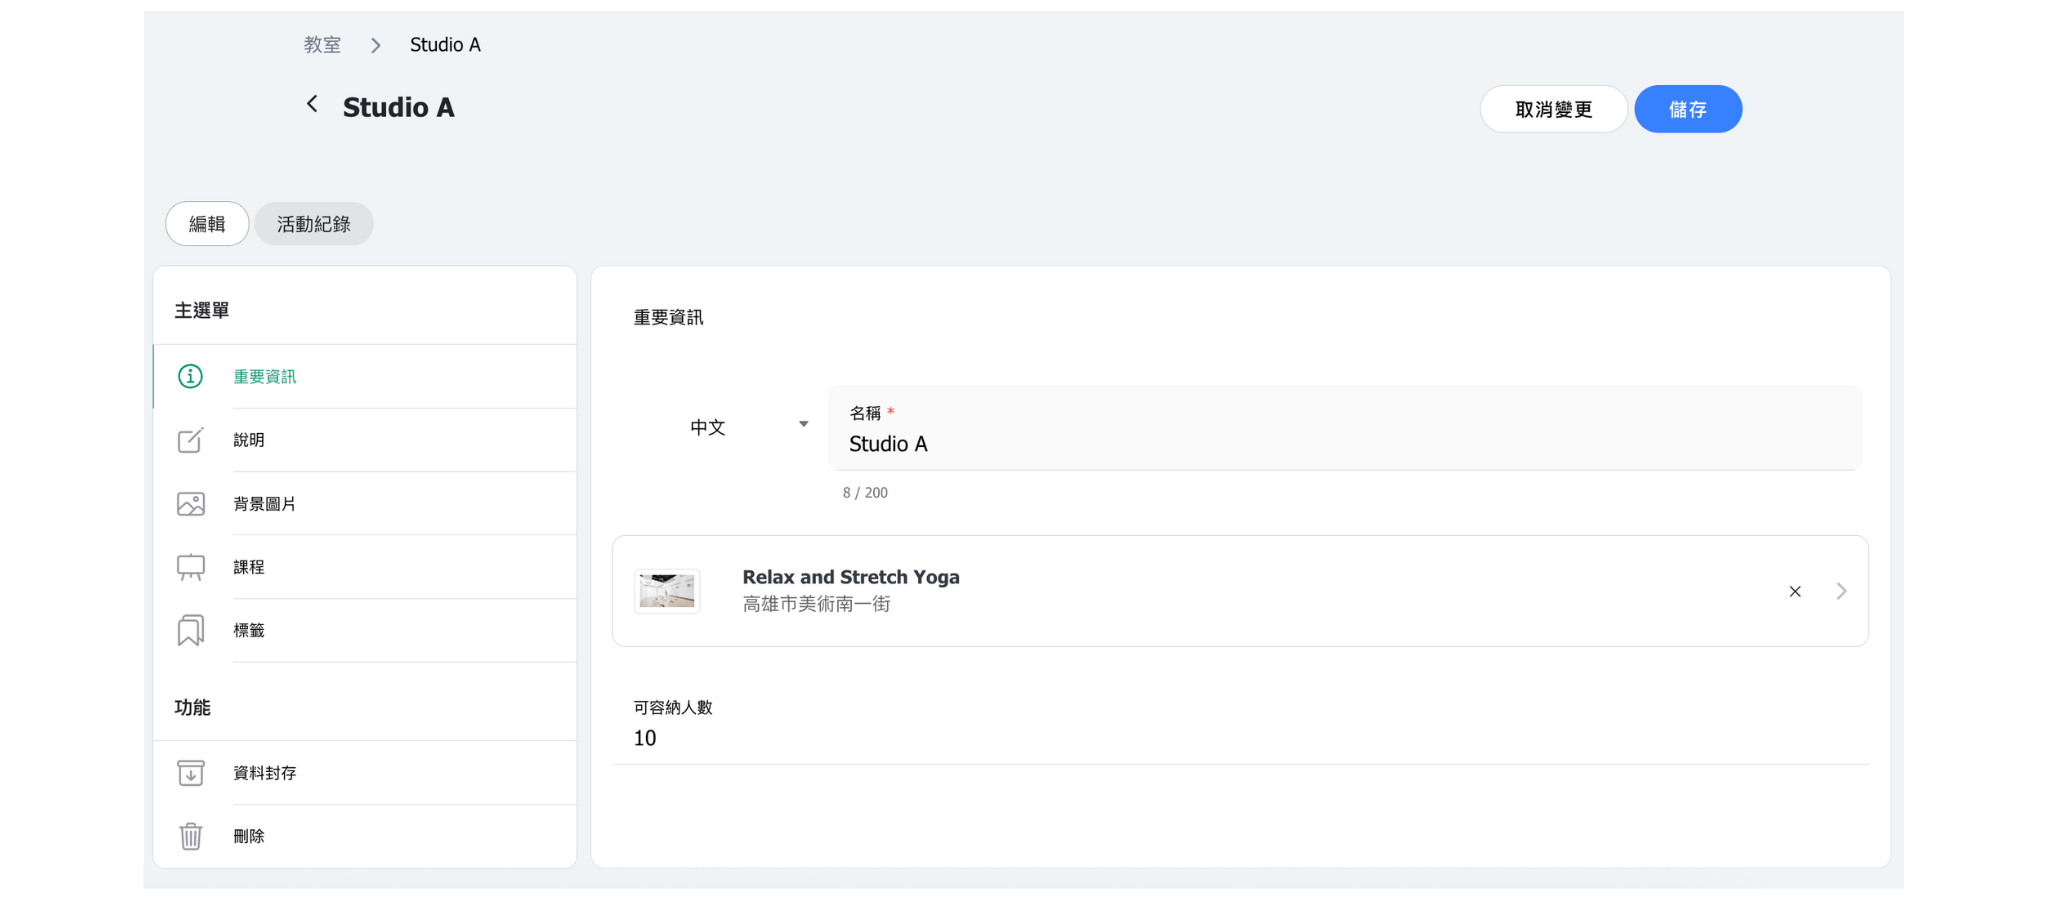Click the 說明 edit pencil icon
The height and width of the screenshot is (900, 2048).
pyautogui.click(x=190, y=440)
